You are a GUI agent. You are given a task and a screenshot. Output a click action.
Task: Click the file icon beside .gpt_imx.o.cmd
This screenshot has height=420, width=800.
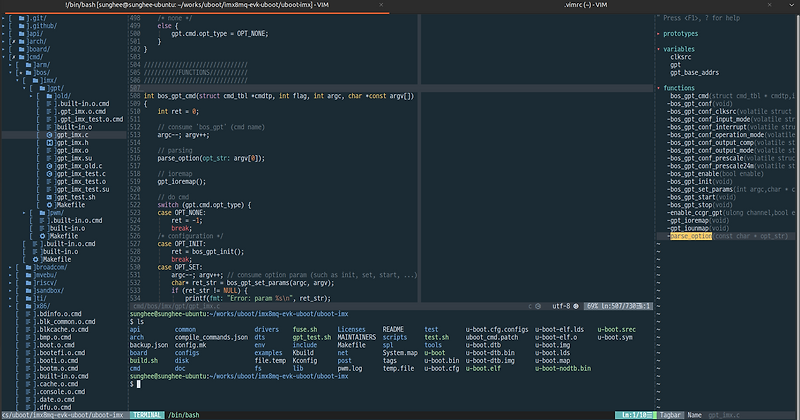pos(49,112)
